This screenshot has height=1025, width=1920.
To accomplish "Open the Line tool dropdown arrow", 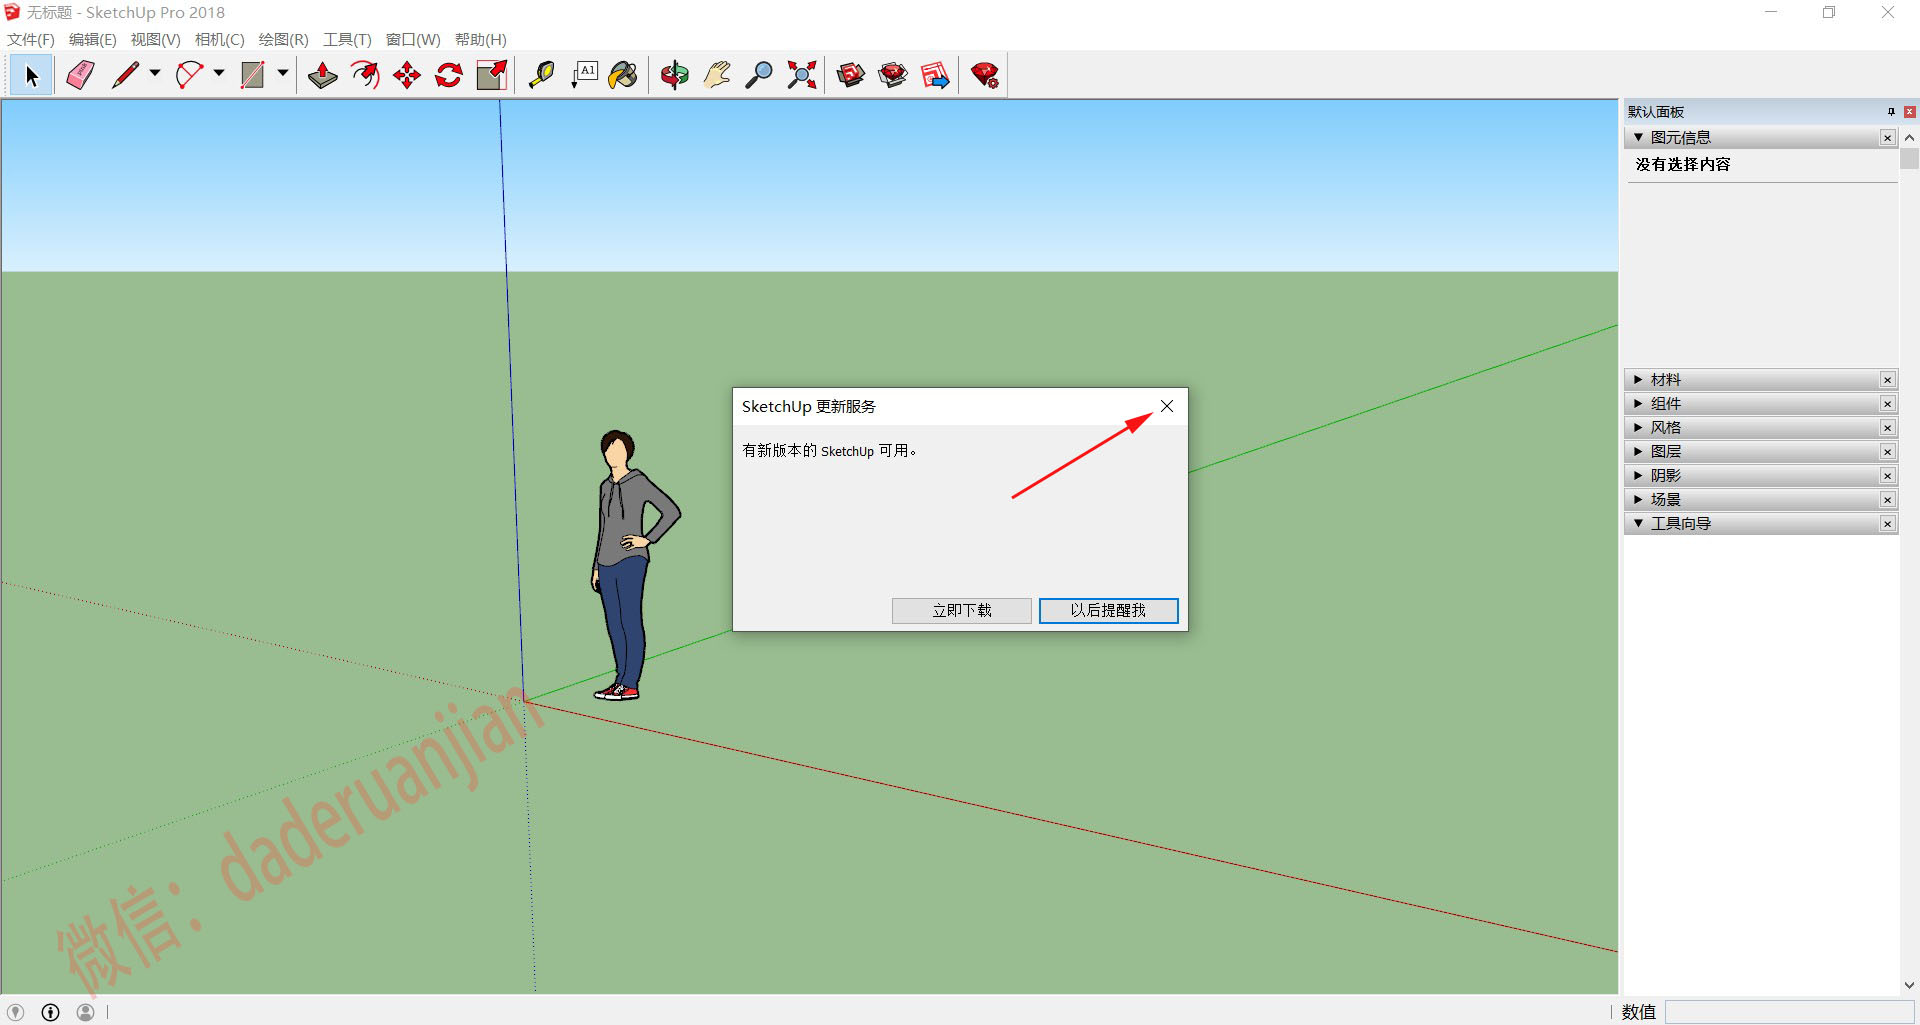I will (155, 73).
